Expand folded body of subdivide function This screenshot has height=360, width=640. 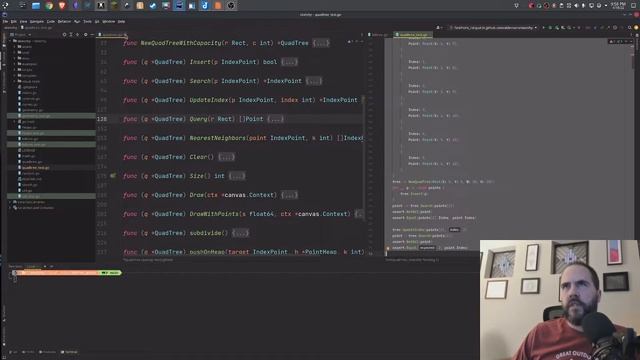click(x=240, y=233)
